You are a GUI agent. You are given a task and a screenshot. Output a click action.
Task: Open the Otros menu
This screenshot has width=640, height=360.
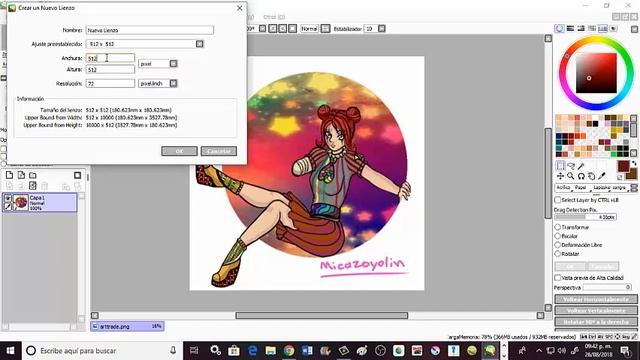pyautogui.click(x=274, y=17)
